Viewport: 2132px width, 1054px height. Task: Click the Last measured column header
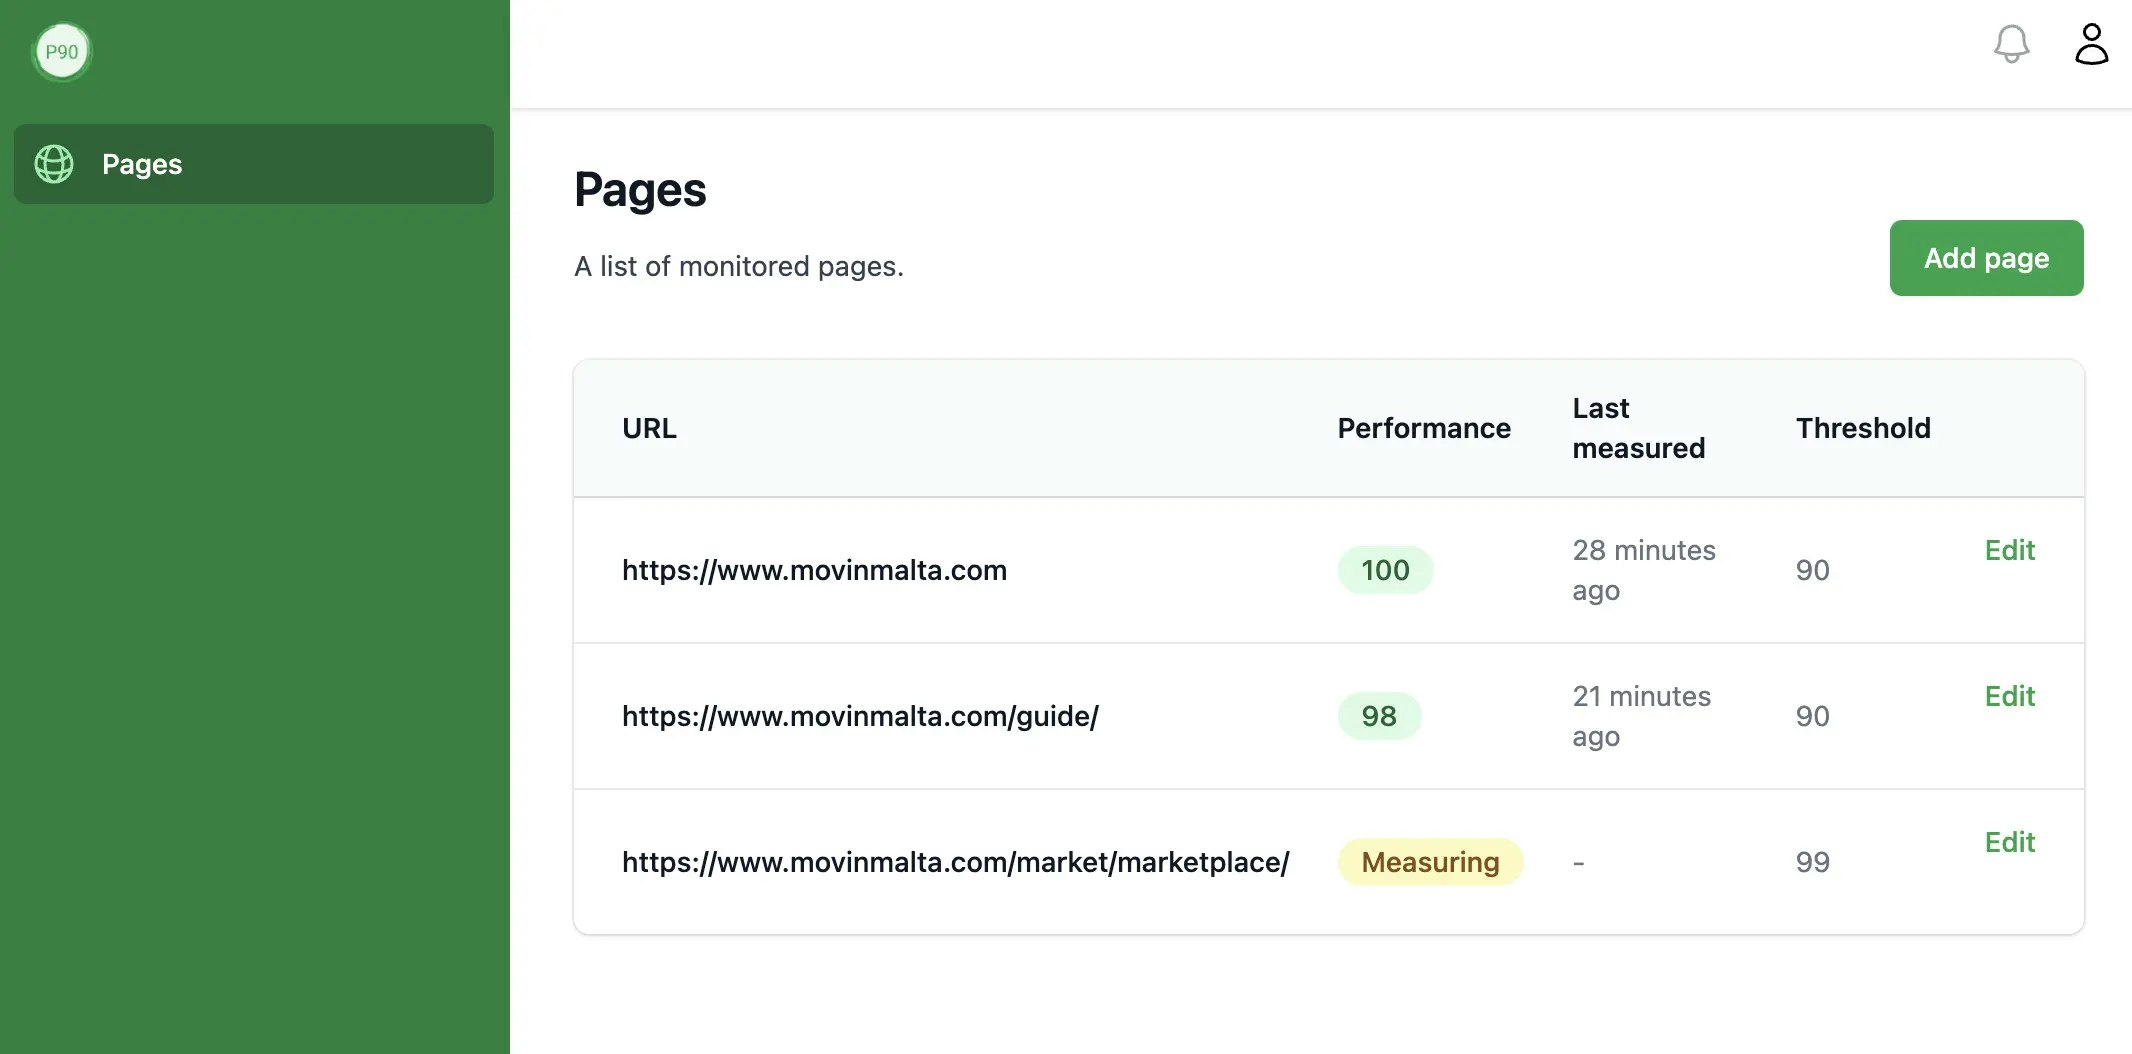click(x=1638, y=428)
